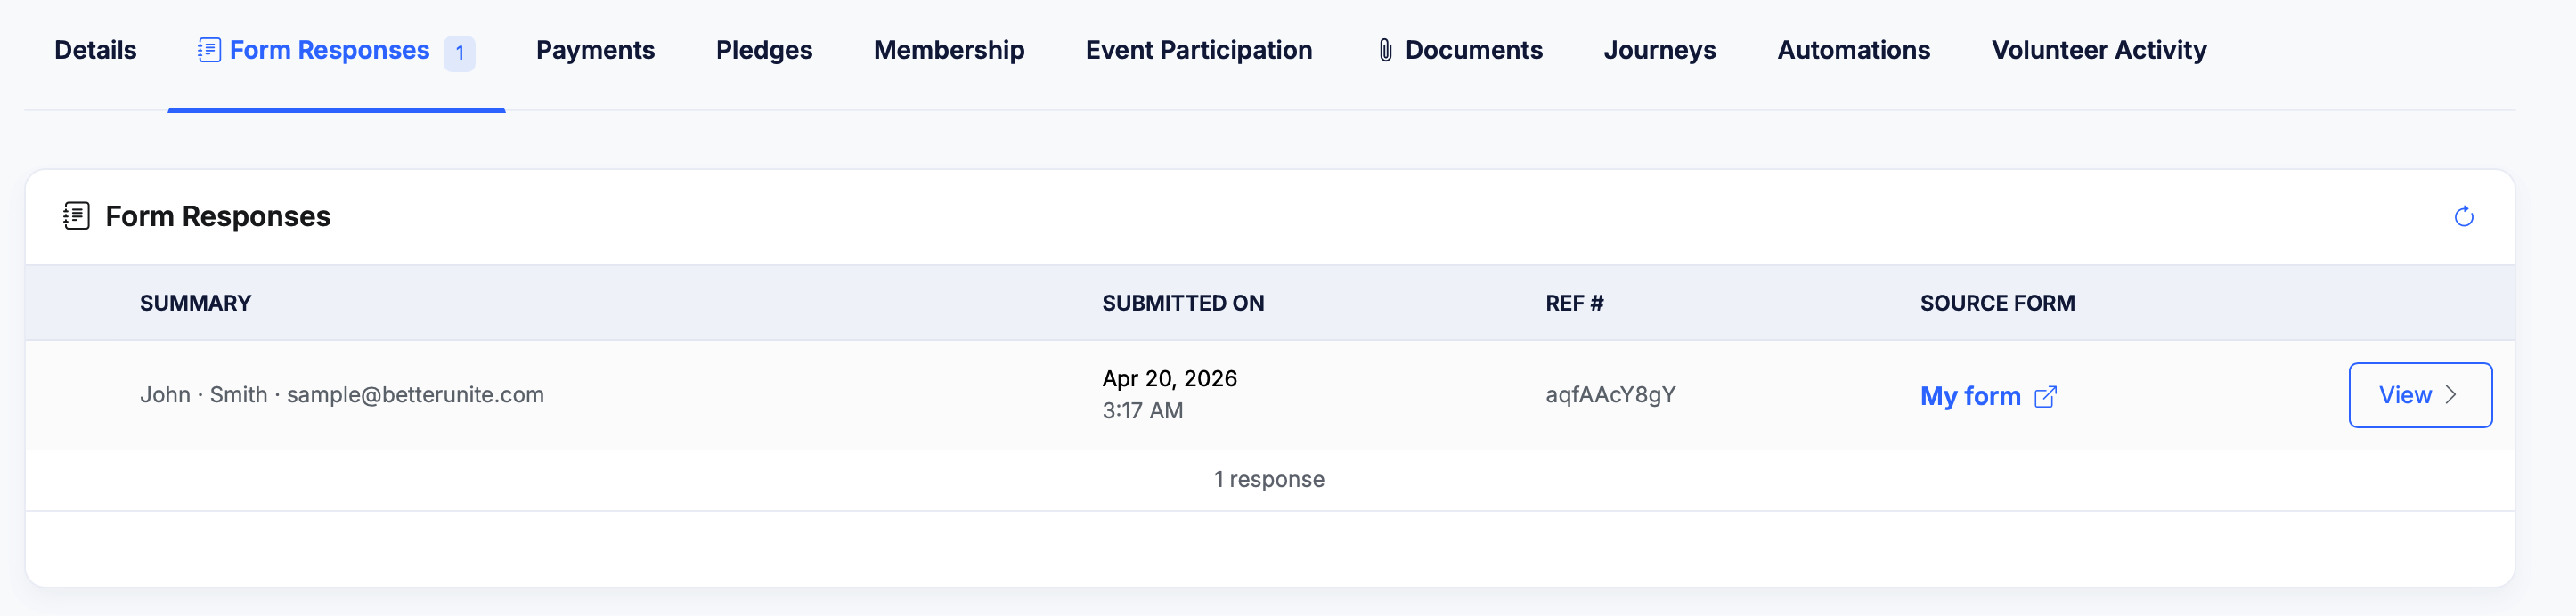
Task: Open the Volunteer Activity tab
Action: (2098, 50)
